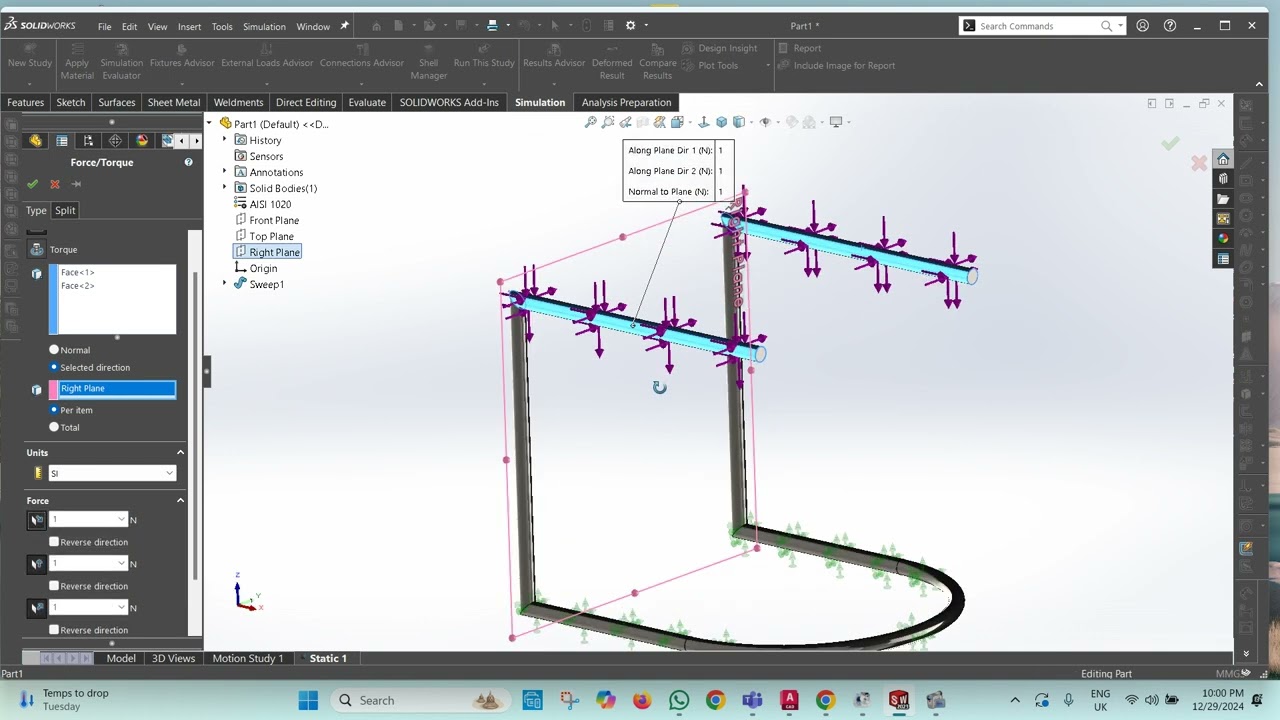Open Custom Properties in task pane
This screenshot has width=1280, height=720.
1223,259
